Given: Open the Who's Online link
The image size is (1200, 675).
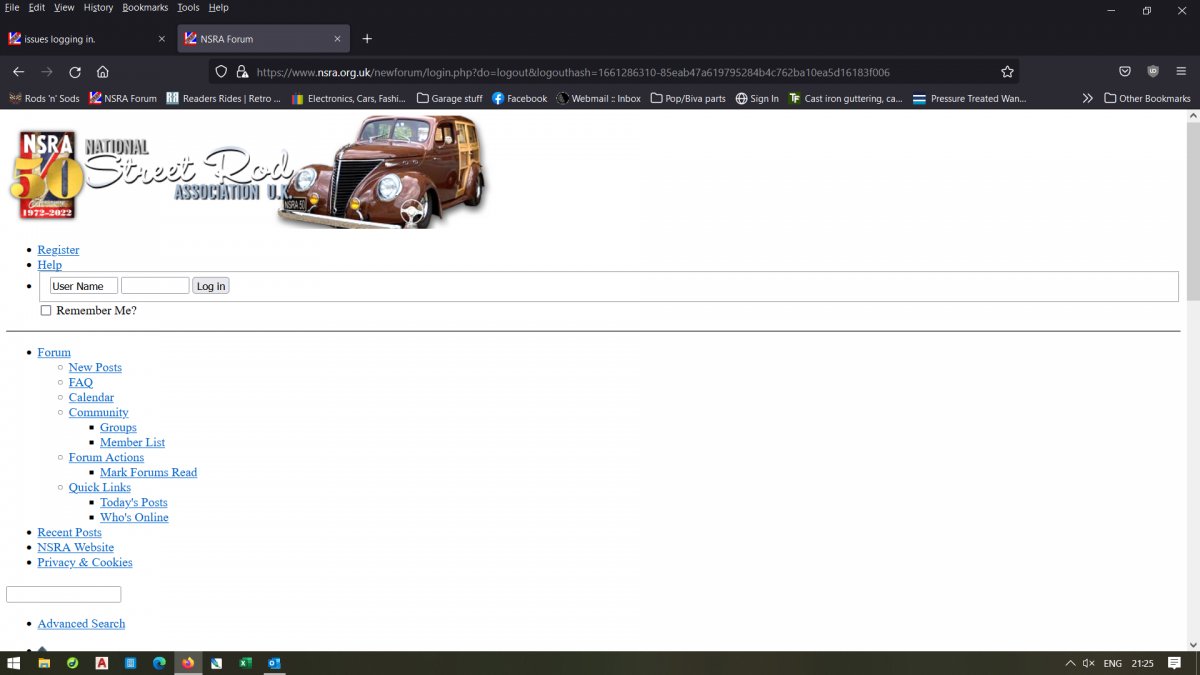Looking at the screenshot, I should pos(134,517).
